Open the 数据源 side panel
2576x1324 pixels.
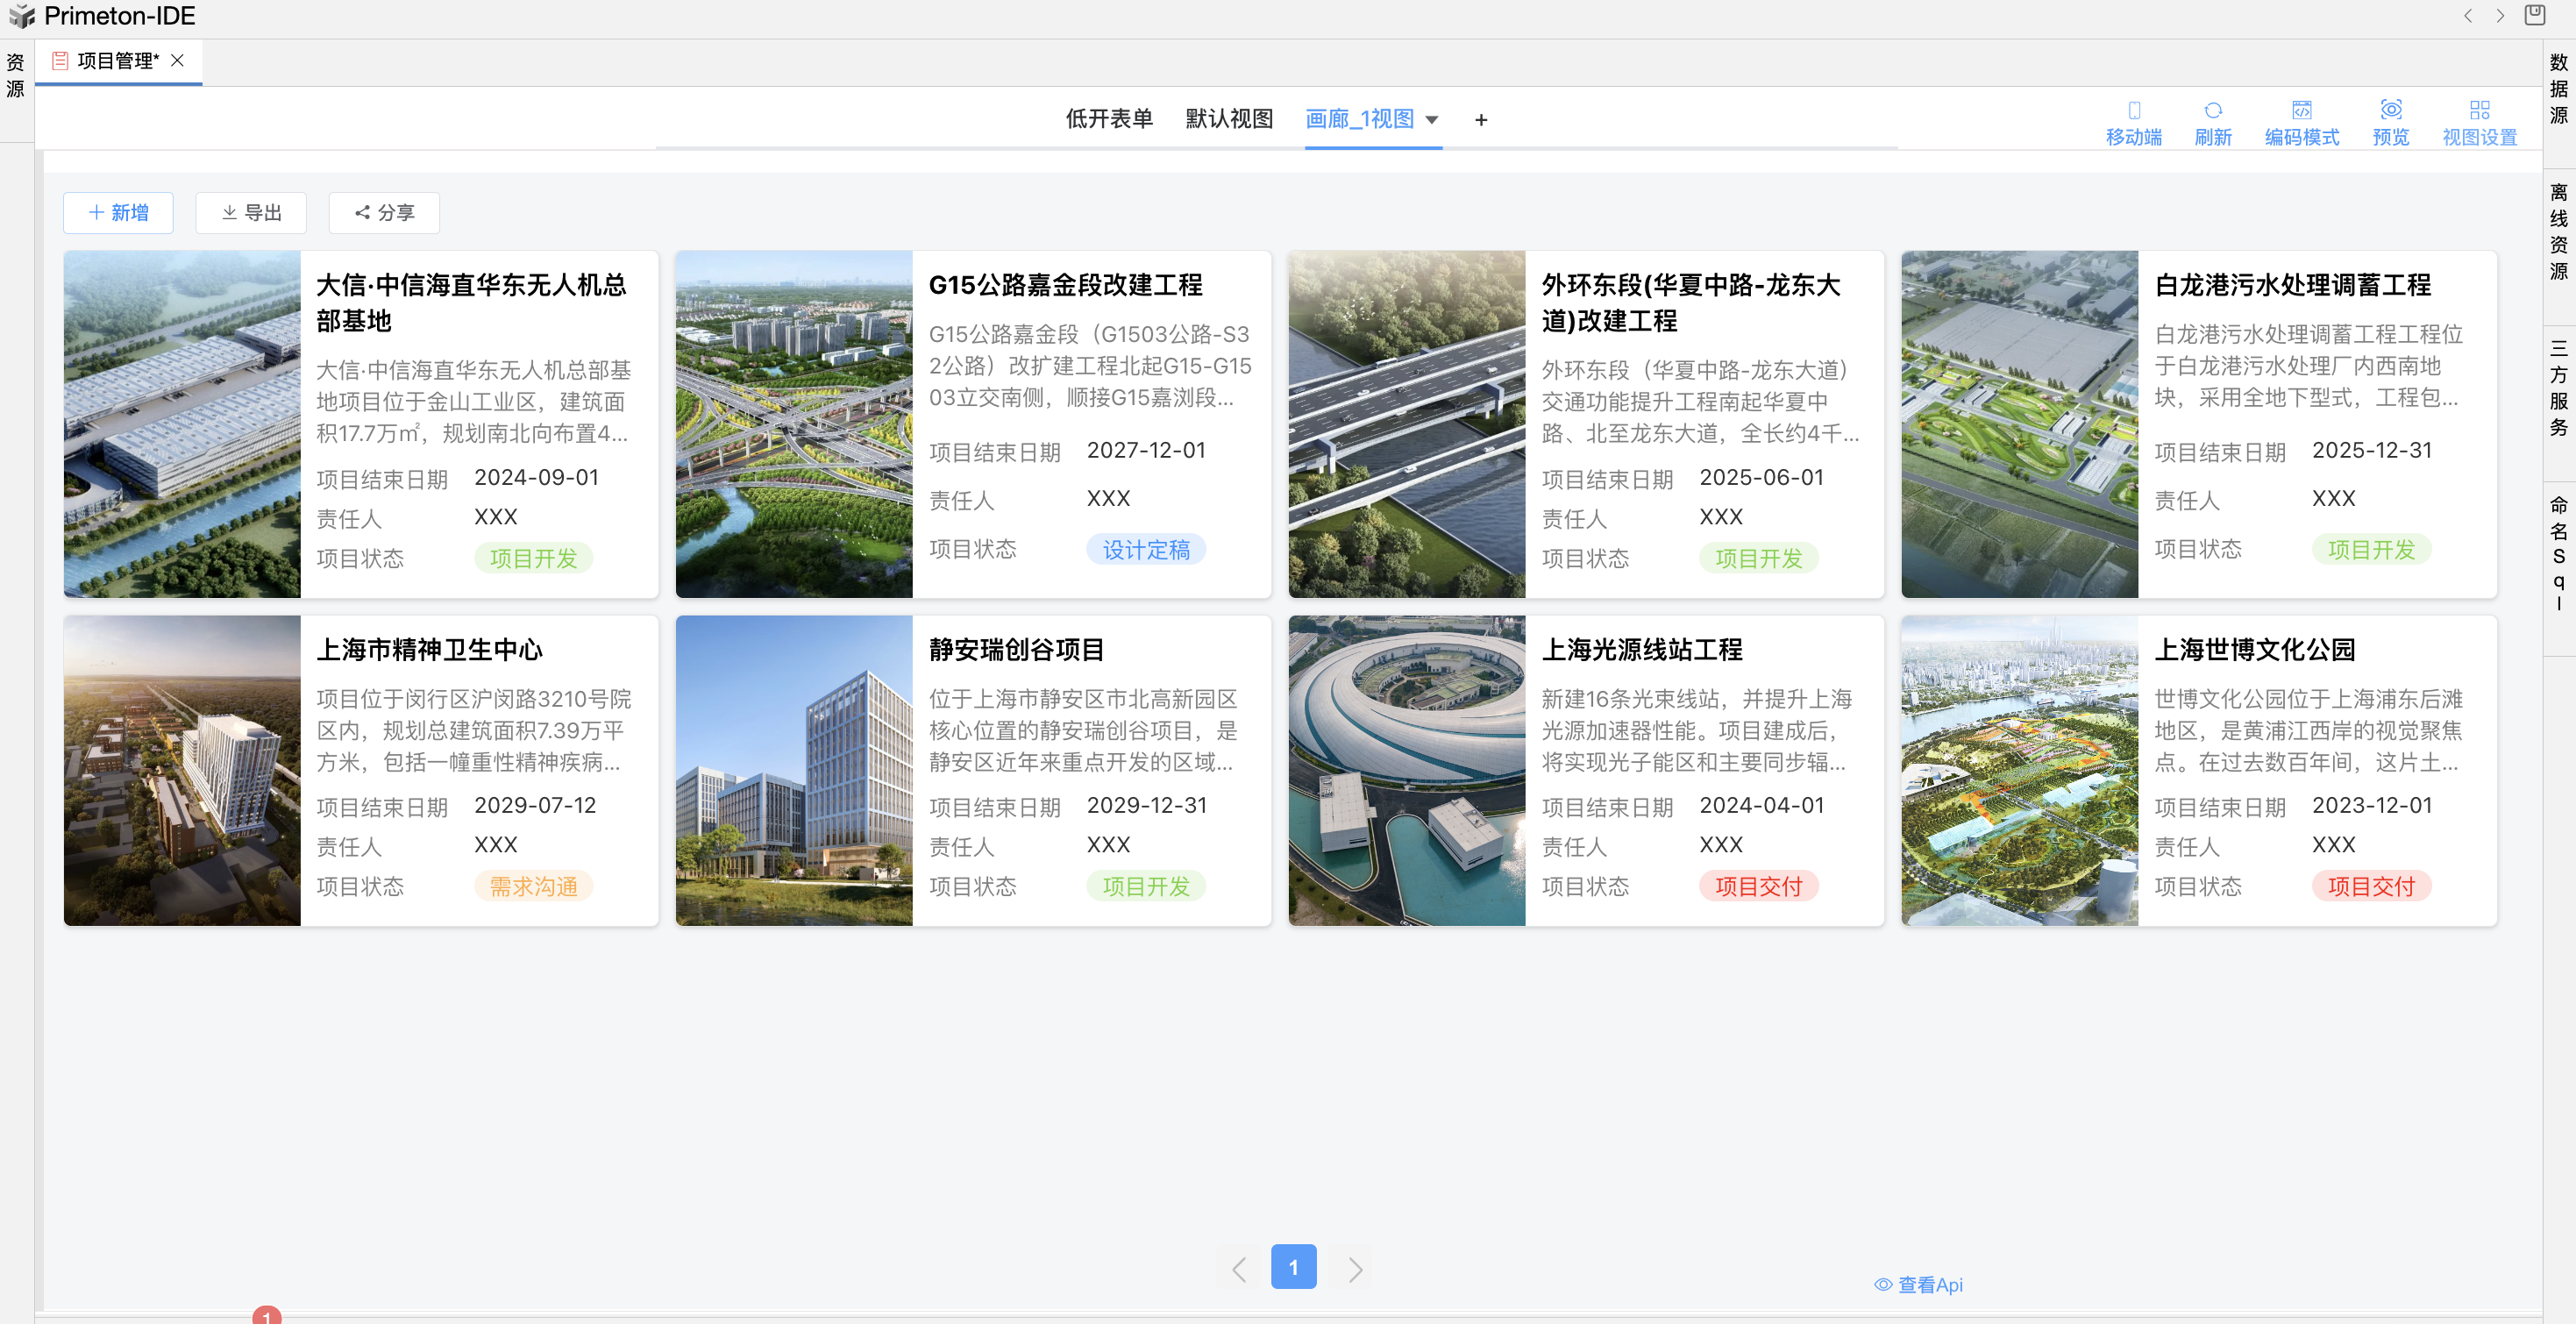tap(2559, 90)
